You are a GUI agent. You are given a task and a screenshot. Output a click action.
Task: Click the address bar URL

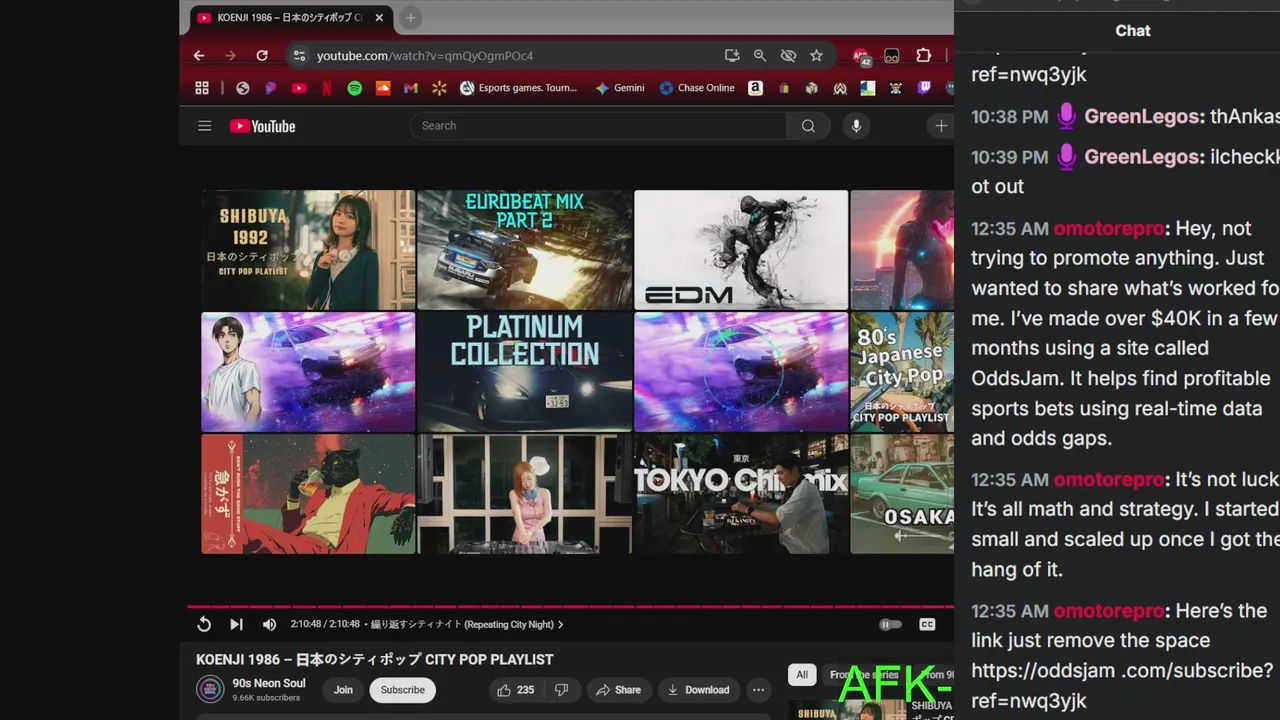coord(425,56)
